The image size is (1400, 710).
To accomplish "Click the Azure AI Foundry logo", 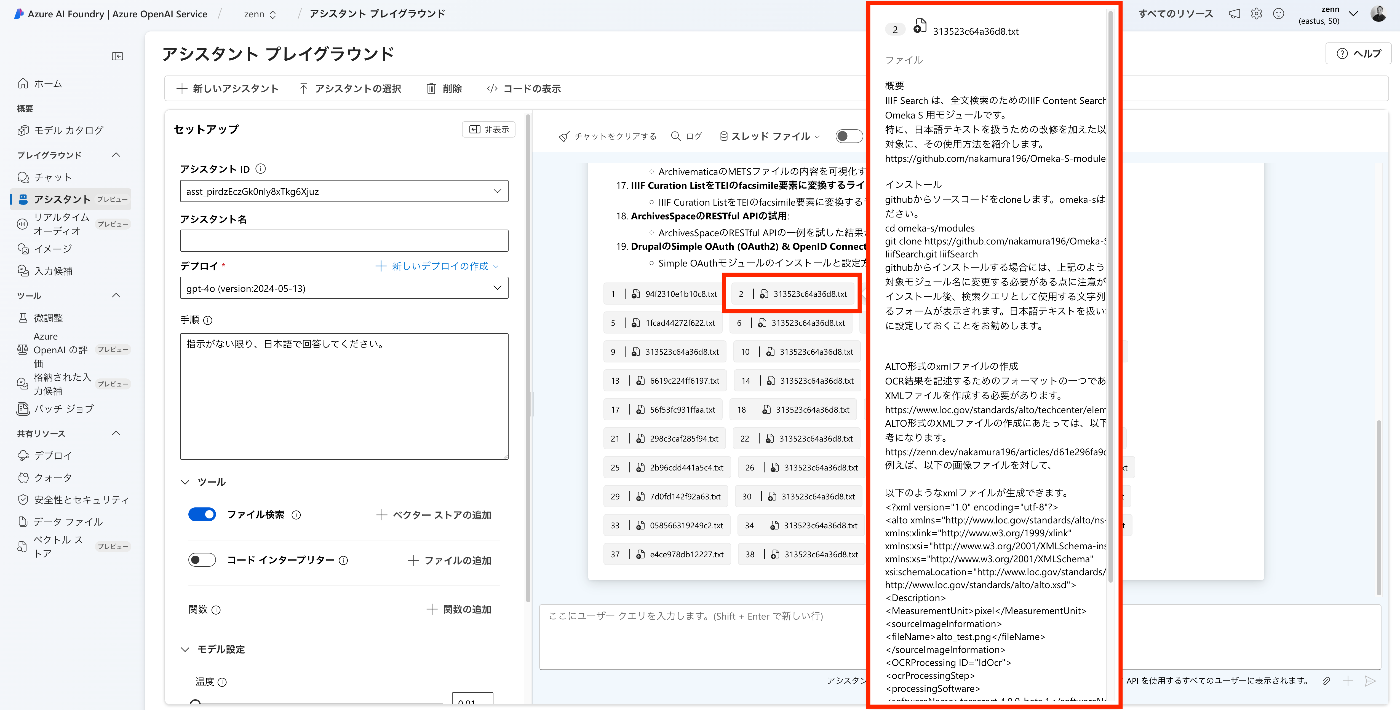I will [19, 14].
